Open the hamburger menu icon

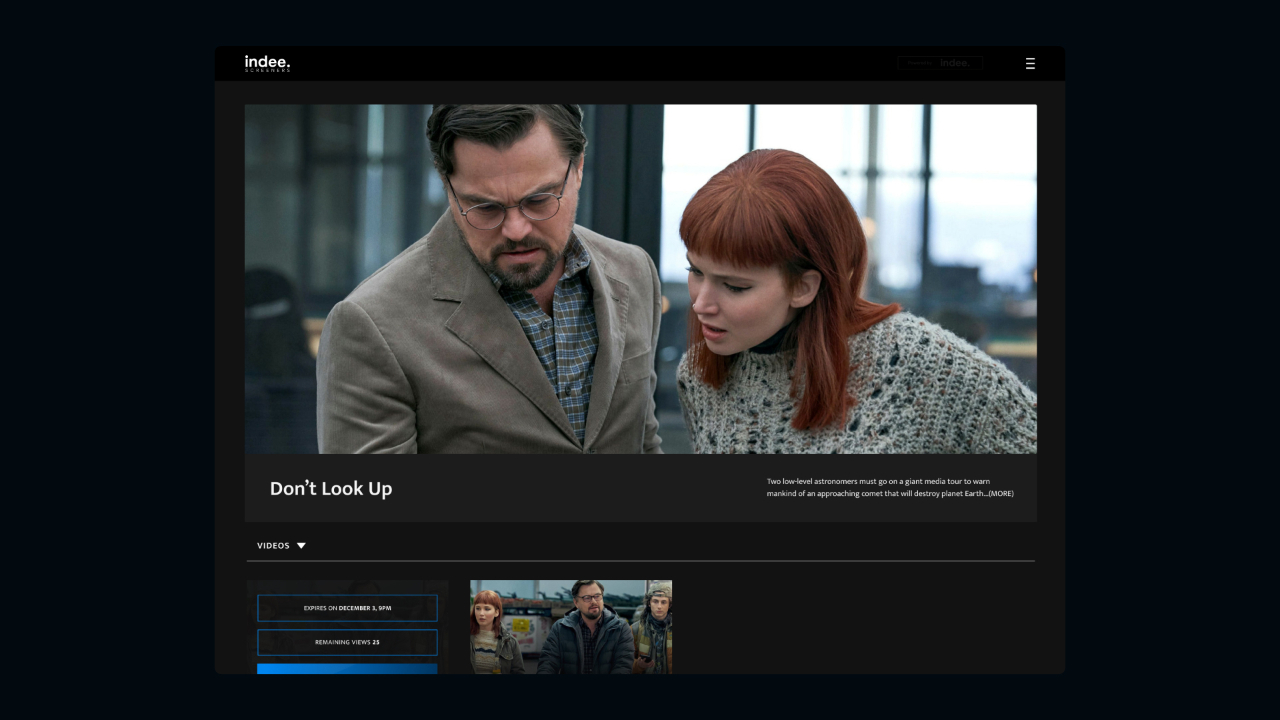point(1030,64)
